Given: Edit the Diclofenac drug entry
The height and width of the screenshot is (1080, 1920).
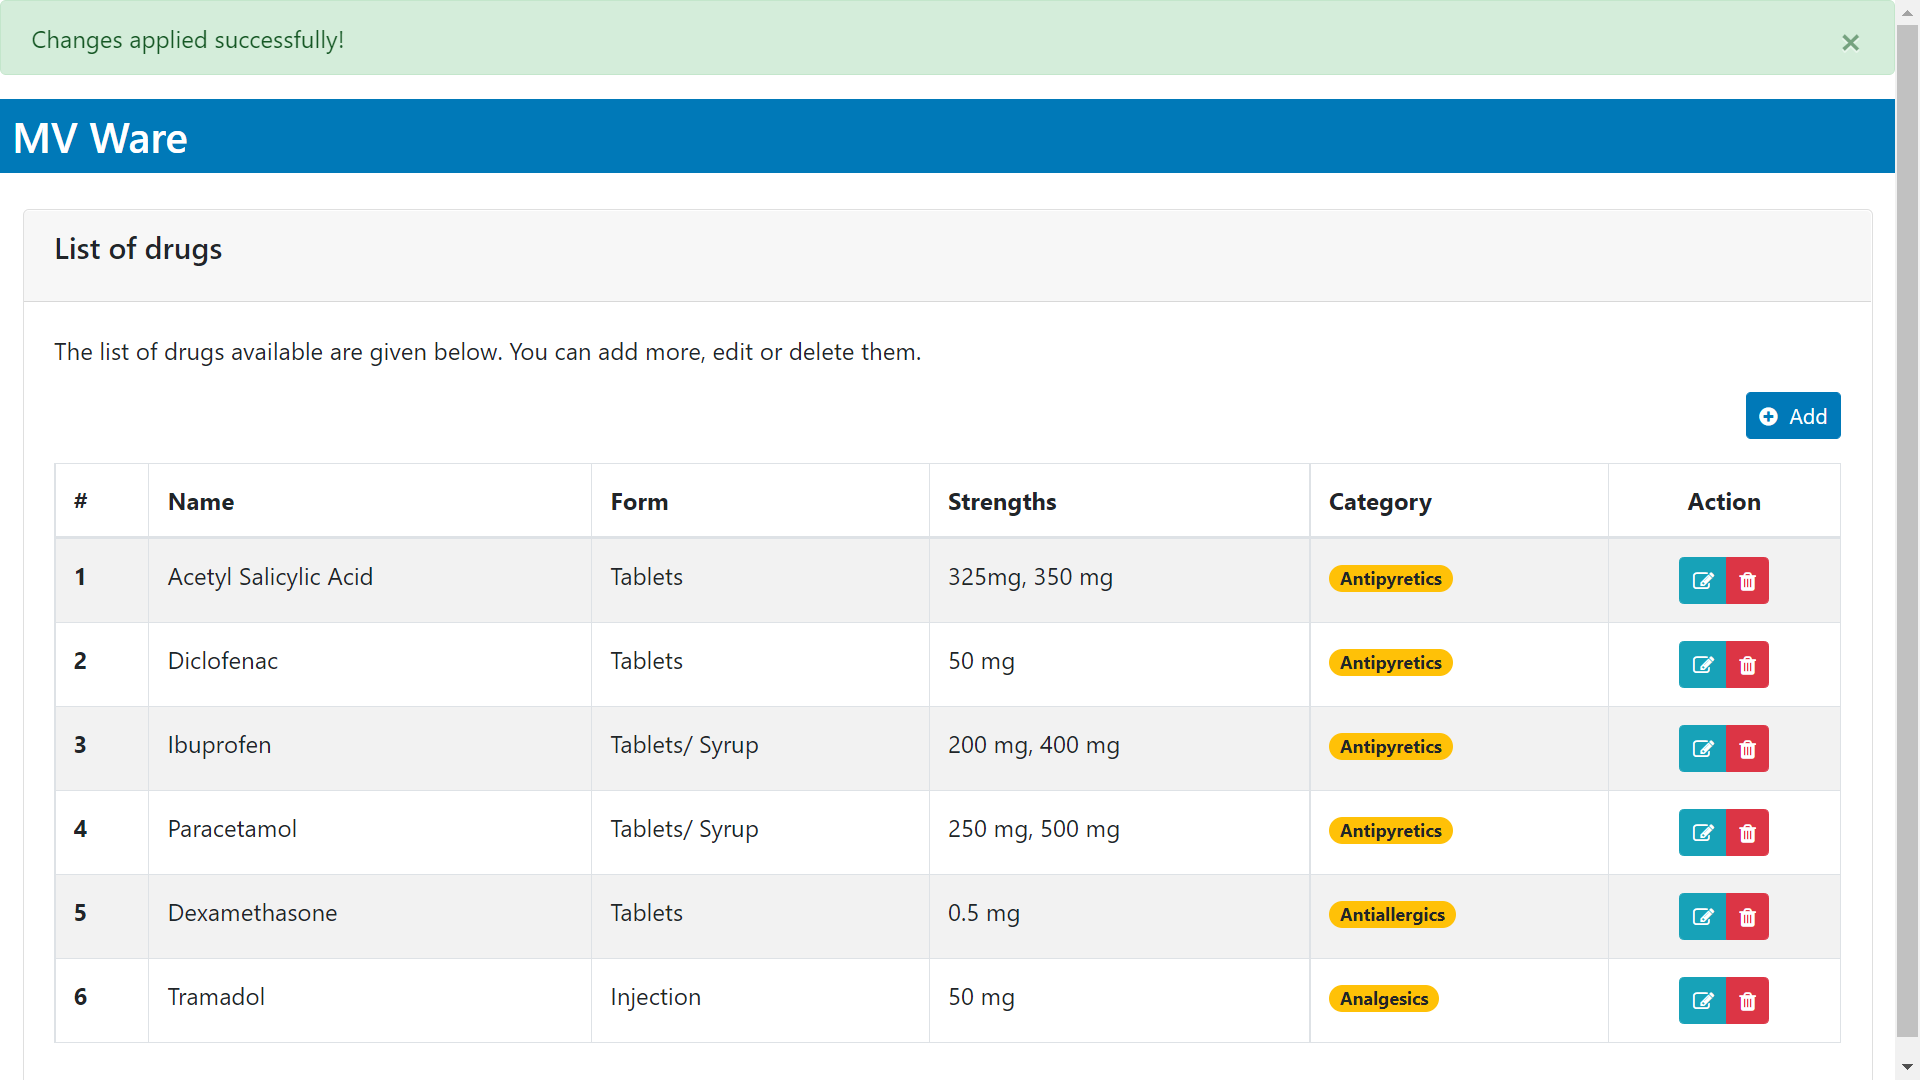Looking at the screenshot, I should pos(1702,665).
